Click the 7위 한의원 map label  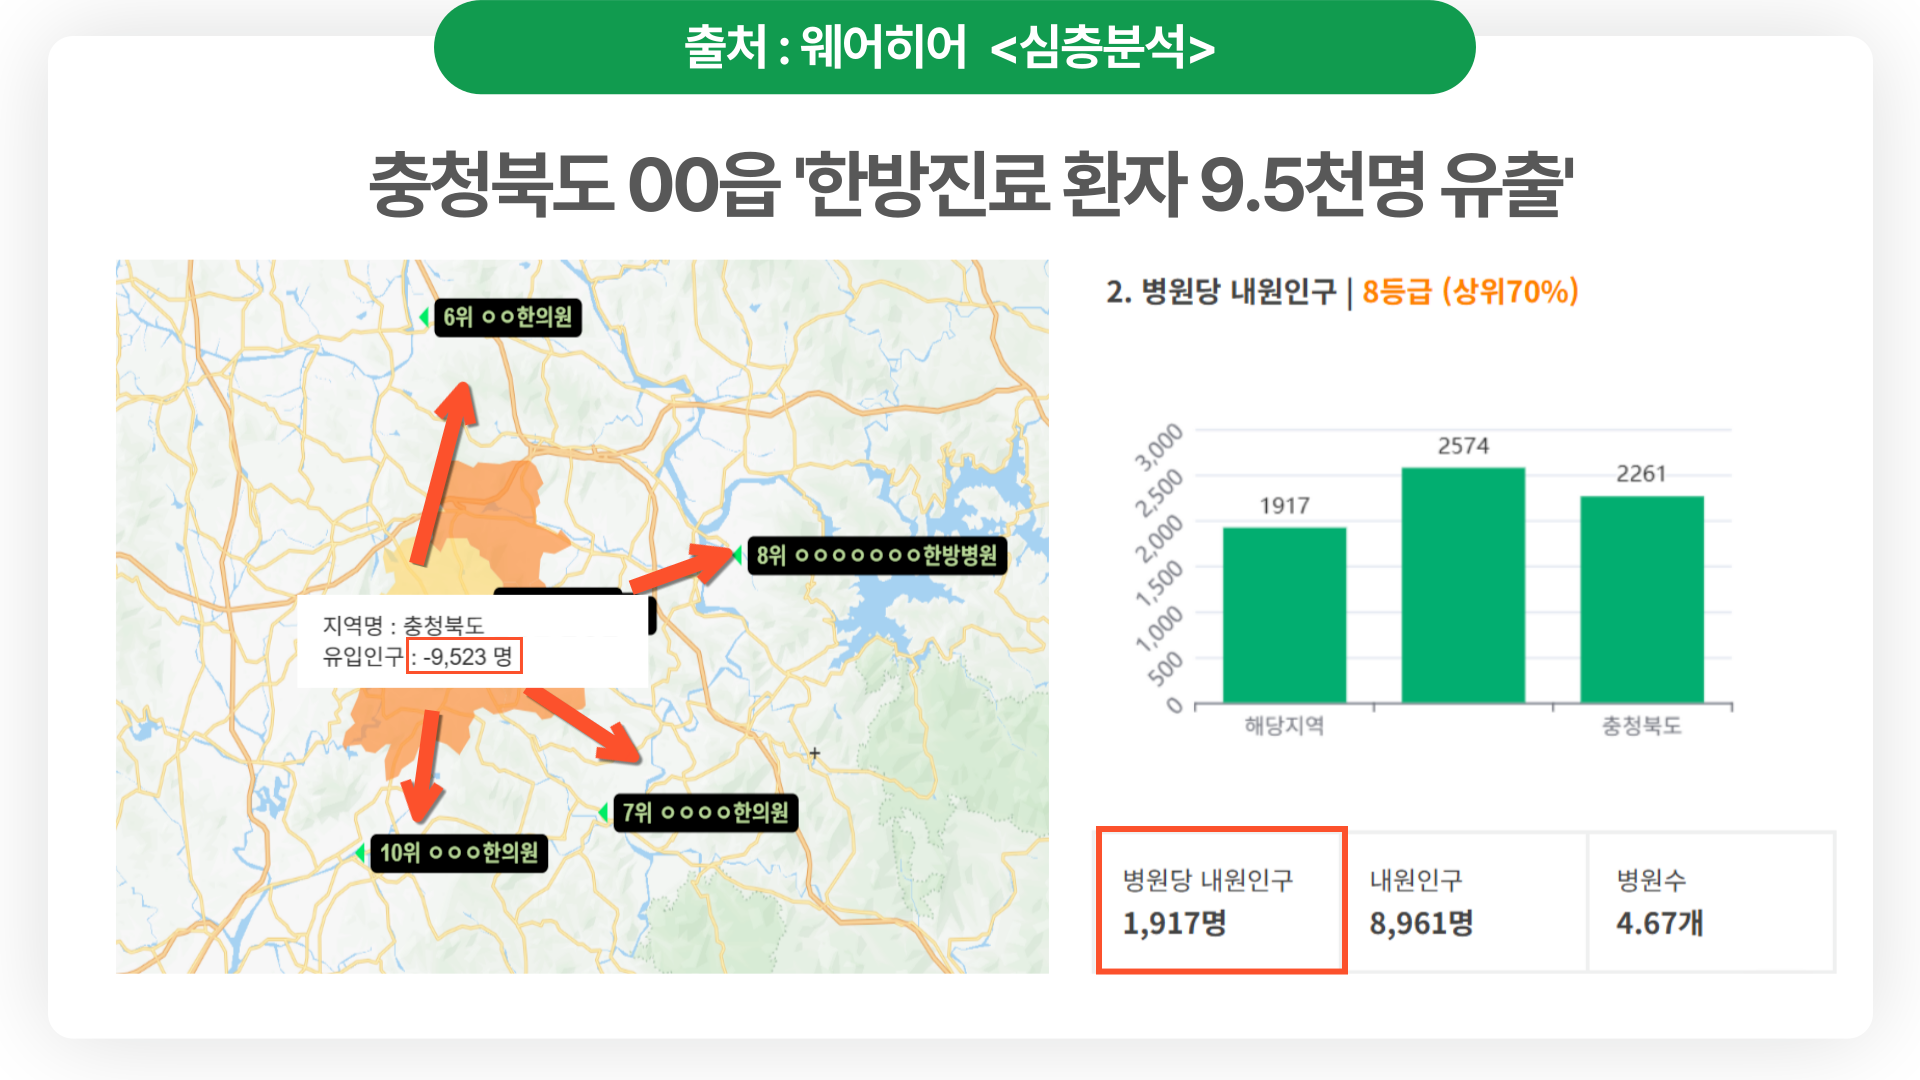(x=705, y=812)
